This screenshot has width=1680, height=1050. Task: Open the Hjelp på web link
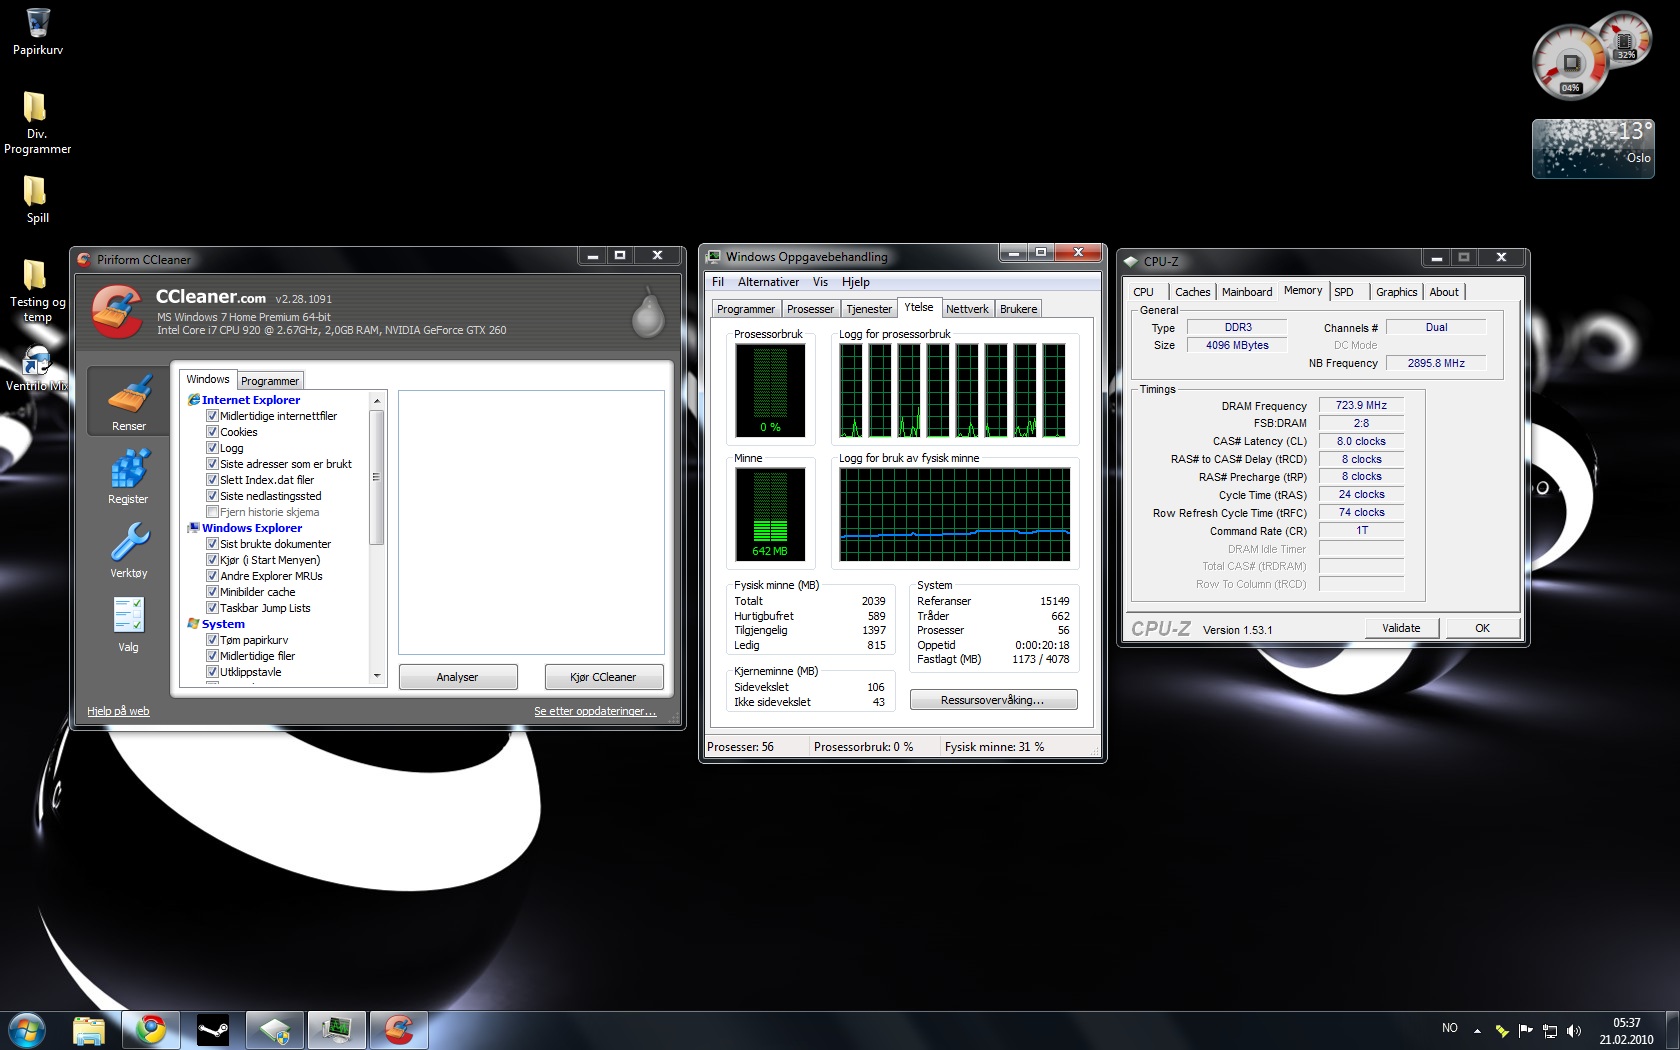tap(118, 711)
